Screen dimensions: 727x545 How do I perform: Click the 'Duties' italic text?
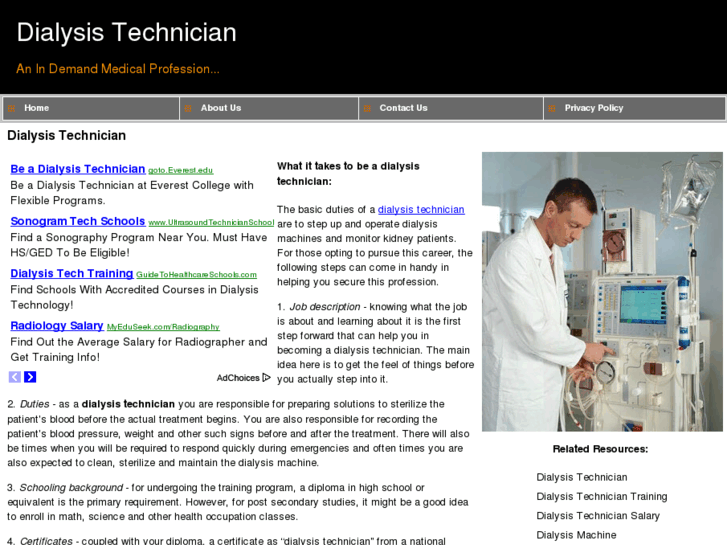tap(34, 404)
